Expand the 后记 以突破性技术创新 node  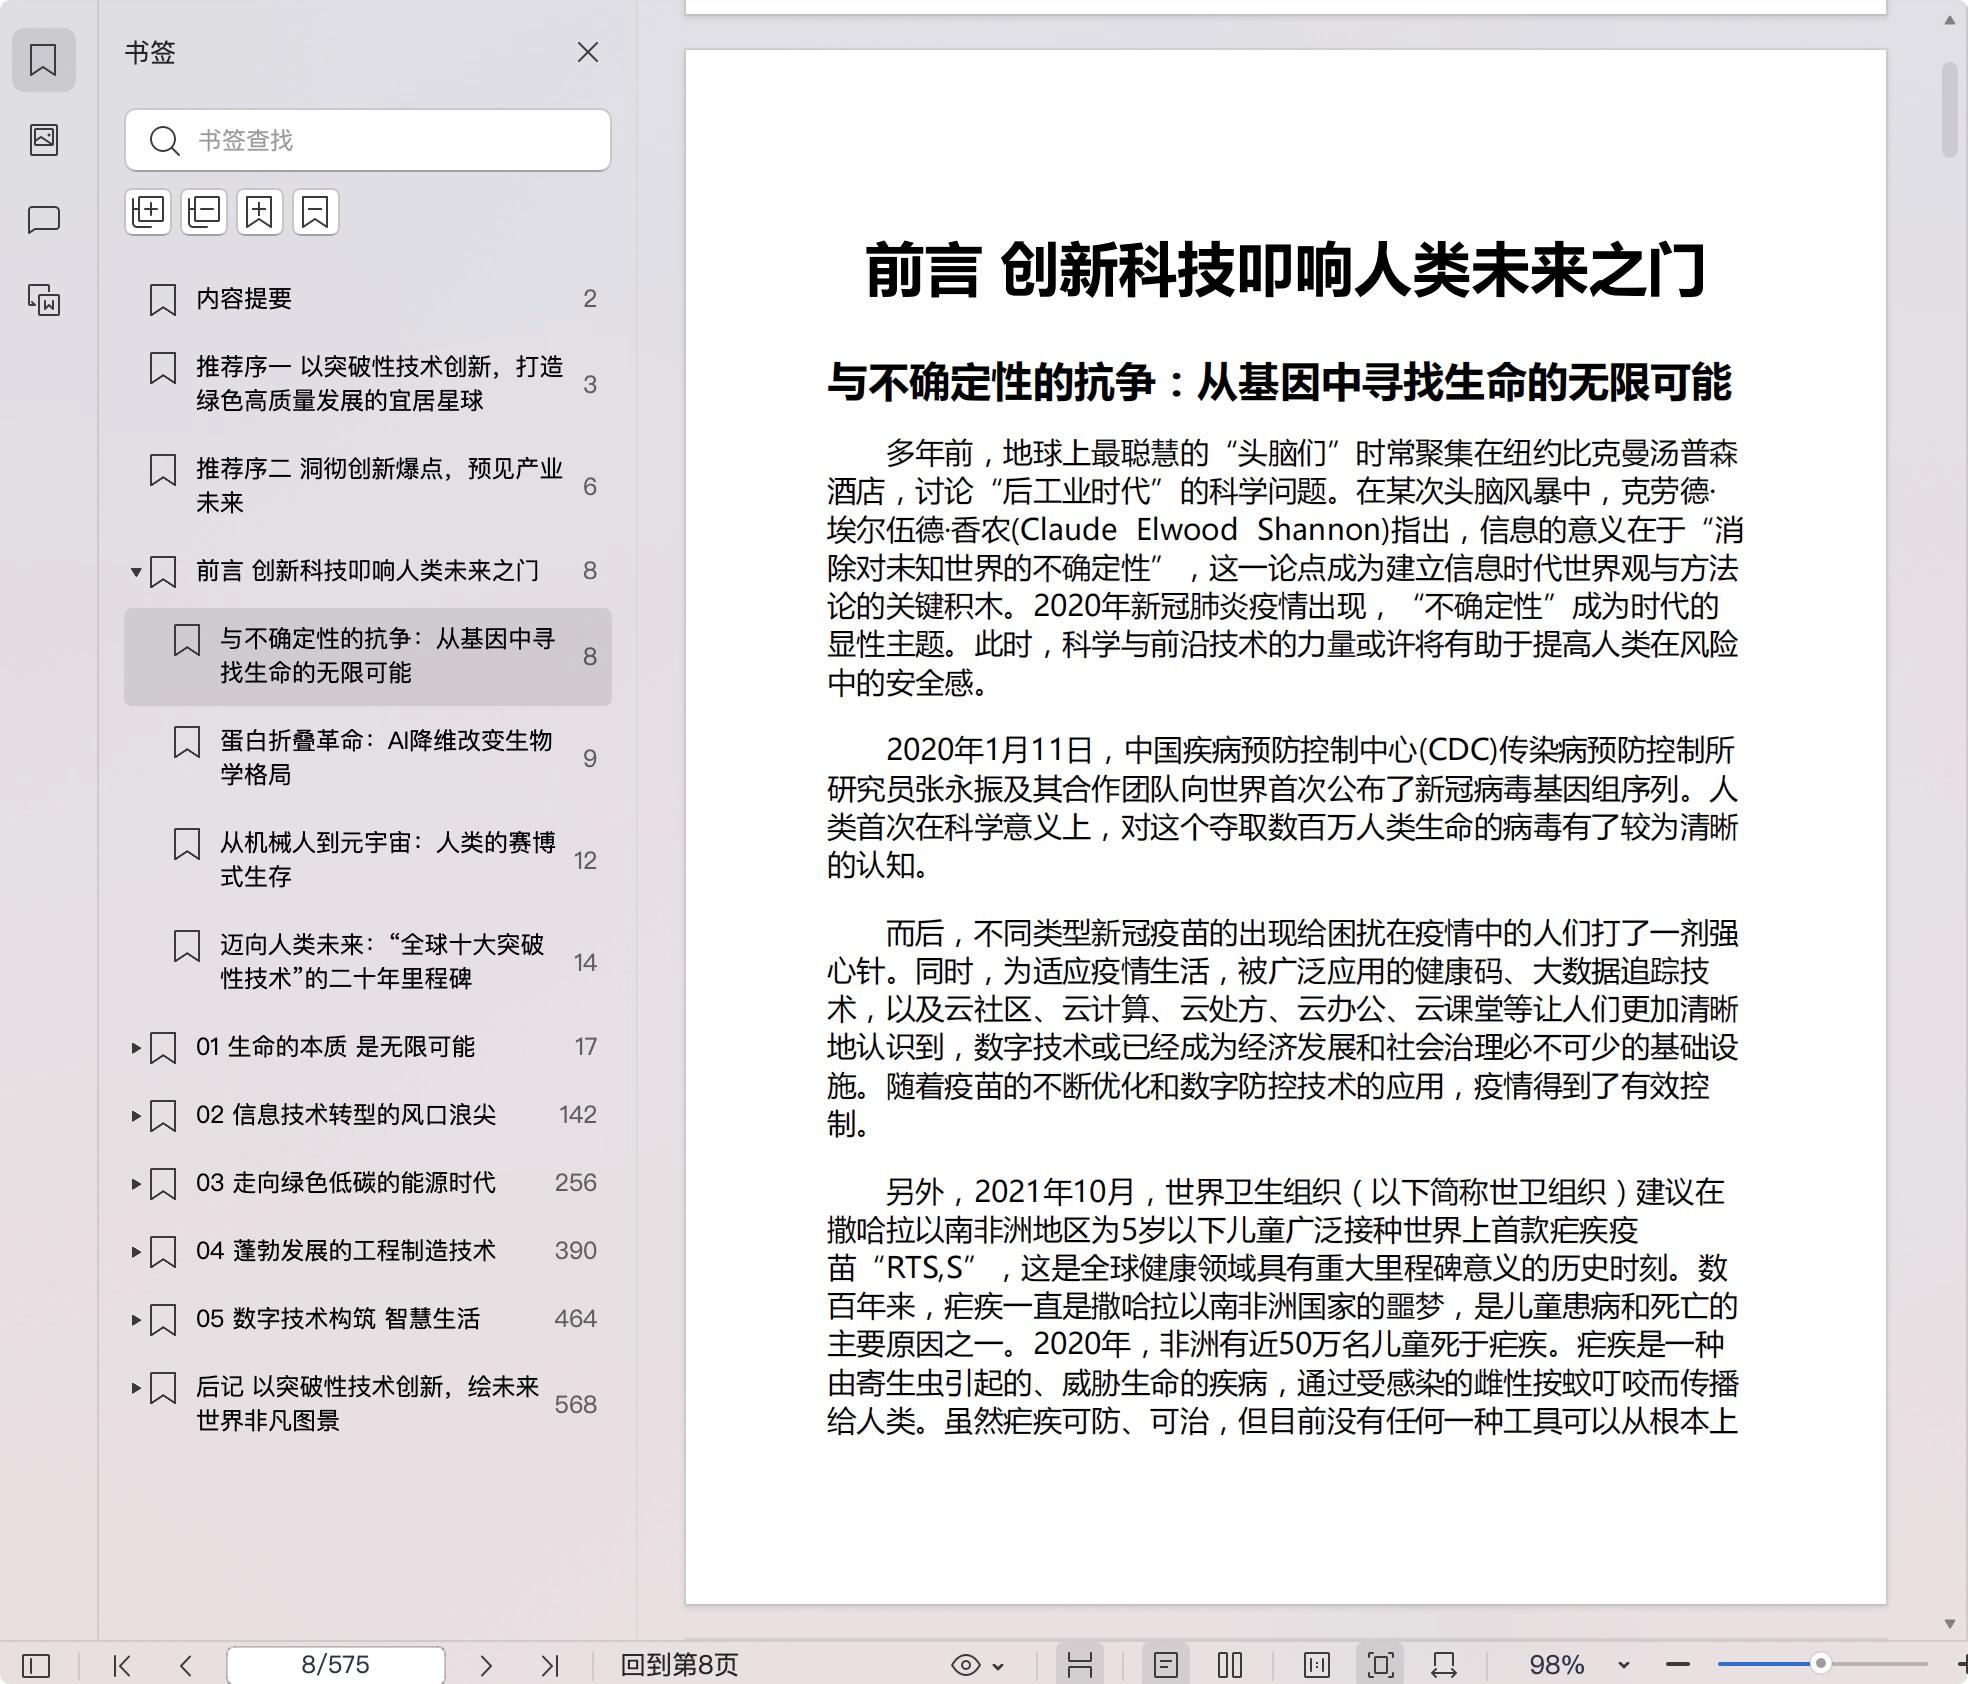136,1388
